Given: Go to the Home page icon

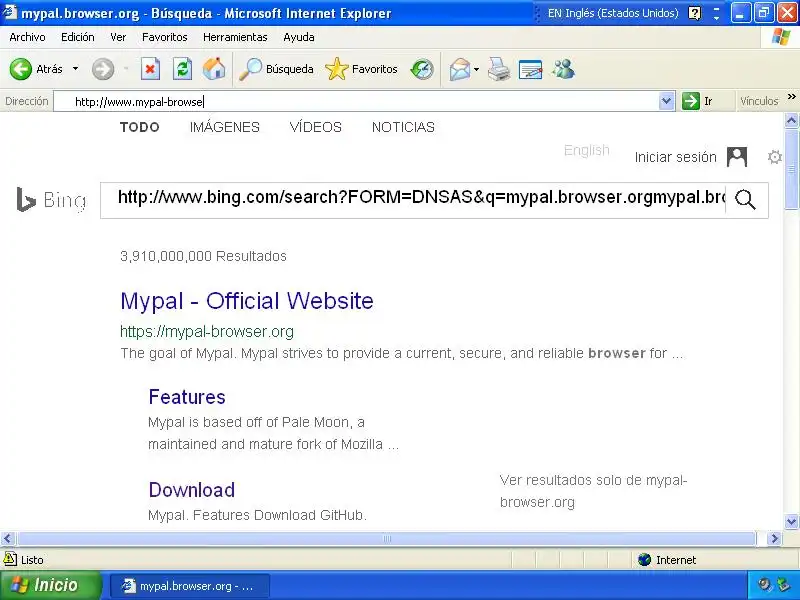Looking at the screenshot, I should [x=214, y=69].
